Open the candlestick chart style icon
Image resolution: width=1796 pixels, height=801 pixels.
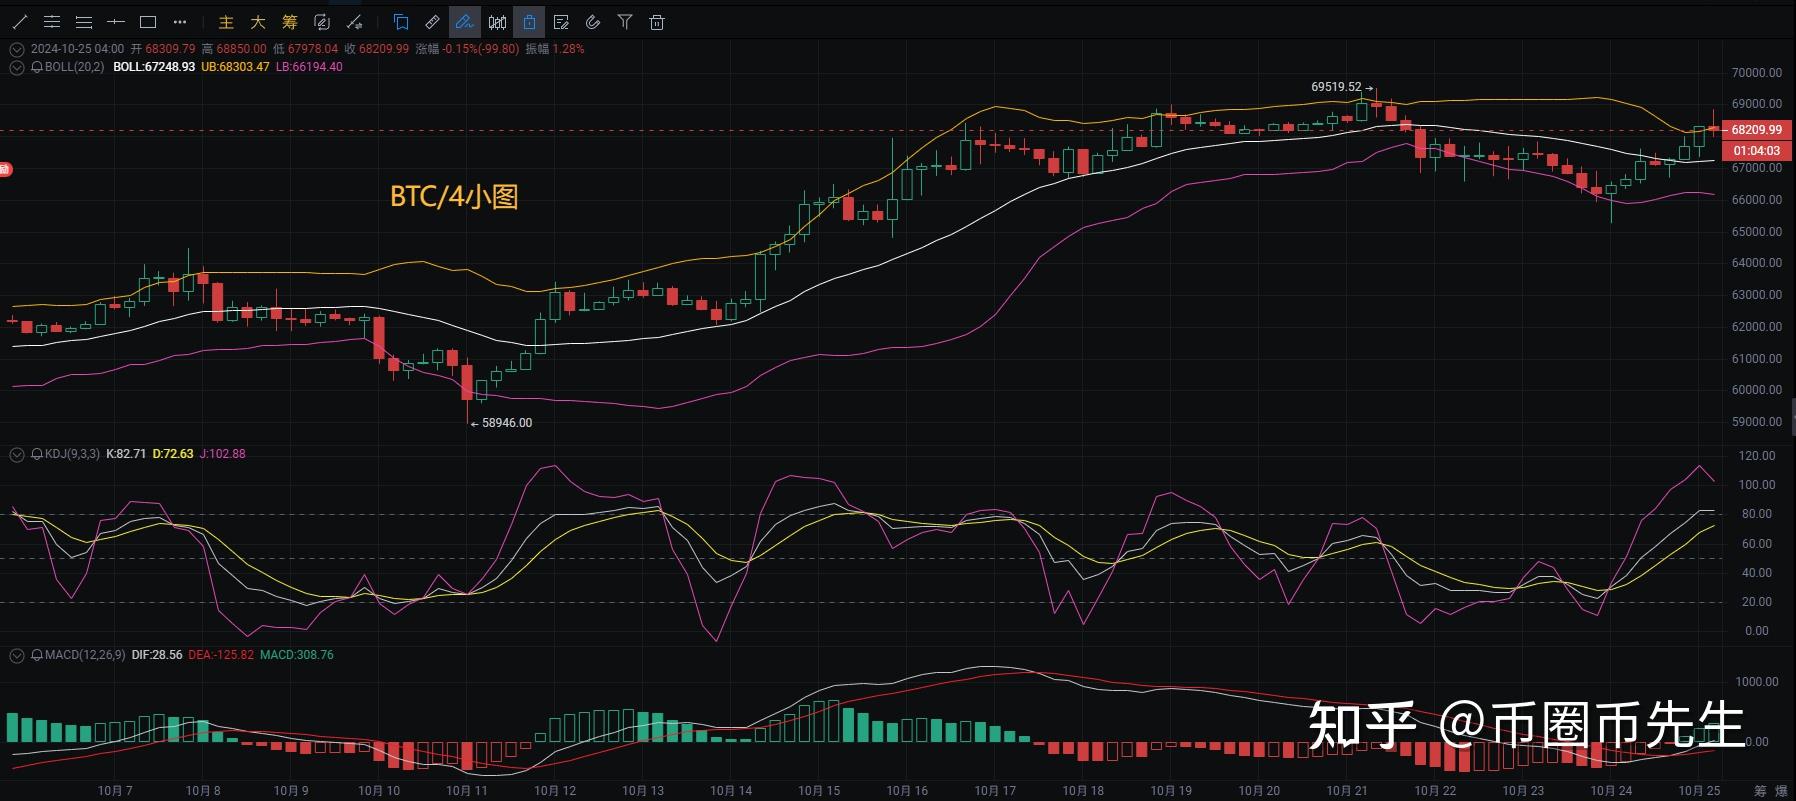tap(497, 22)
